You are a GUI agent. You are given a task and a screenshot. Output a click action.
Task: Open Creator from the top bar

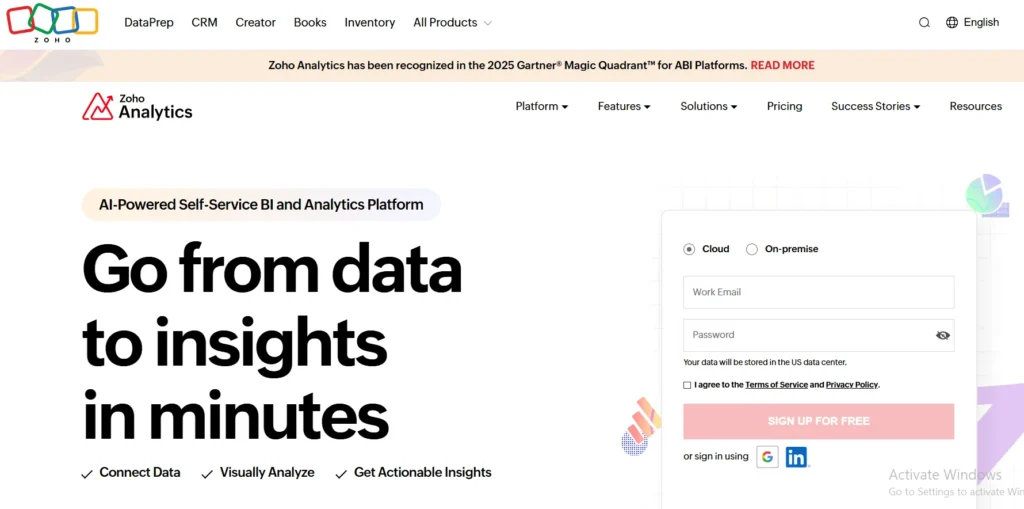click(255, 22)
